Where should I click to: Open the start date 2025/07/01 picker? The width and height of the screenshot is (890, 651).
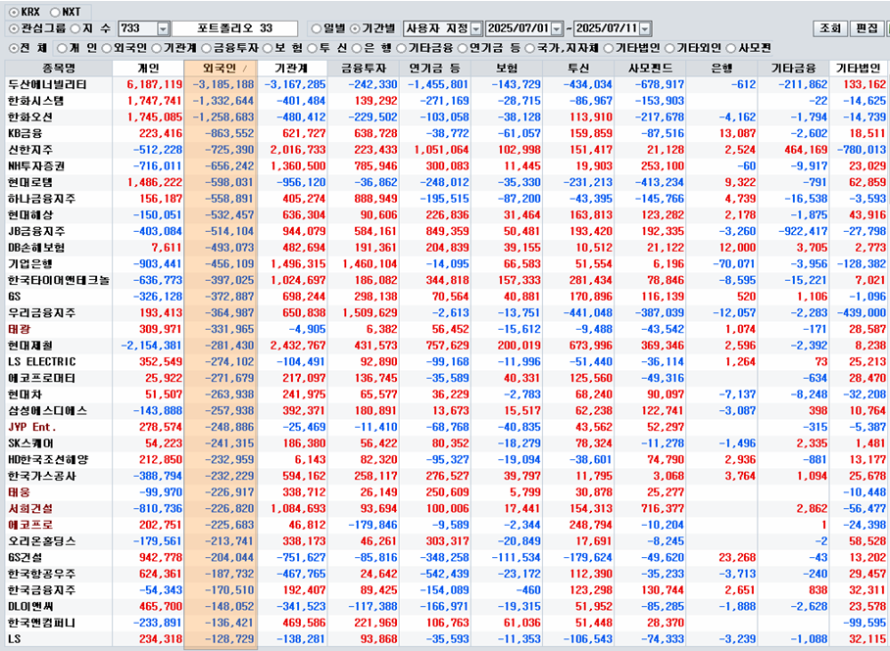click(558, 28)
